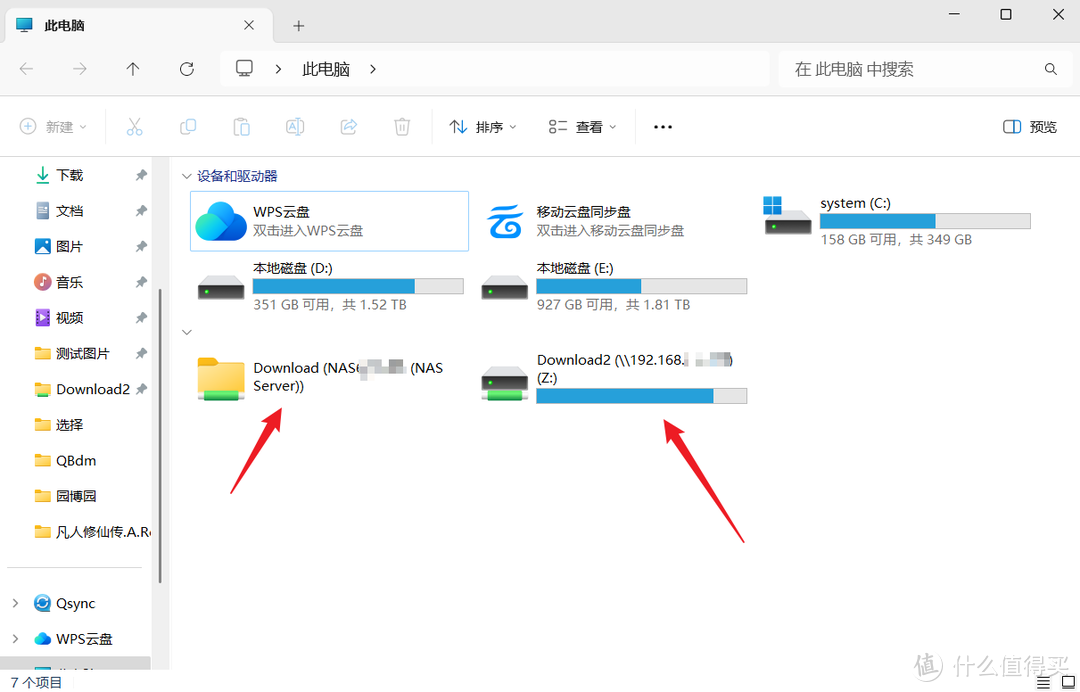Unpin 文档 using its pin icon
The width and height of the screenshot is (1080, 692).
[x=141, y=211]
